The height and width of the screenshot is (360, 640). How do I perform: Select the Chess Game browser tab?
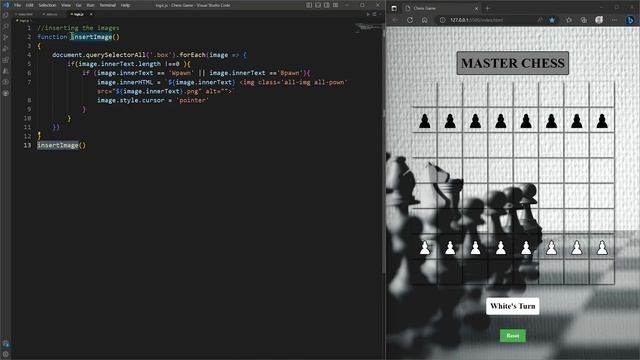pyautogui.click(x=441, y=8)
